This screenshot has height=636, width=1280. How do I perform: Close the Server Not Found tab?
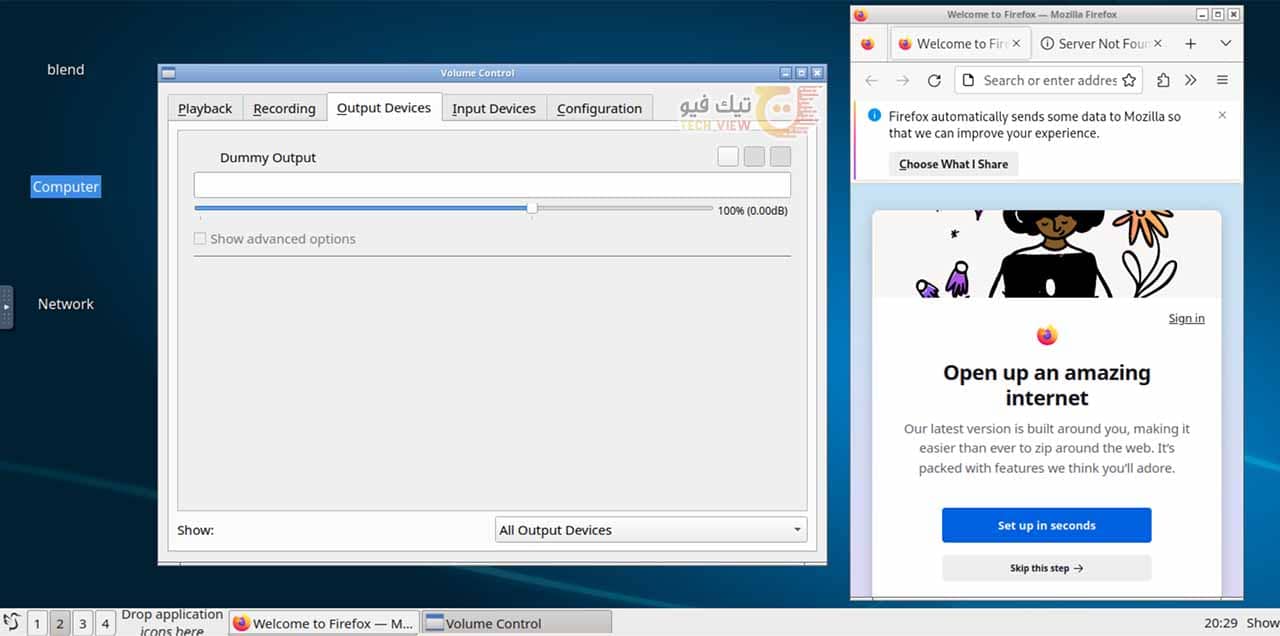(x=1158, y=44)
